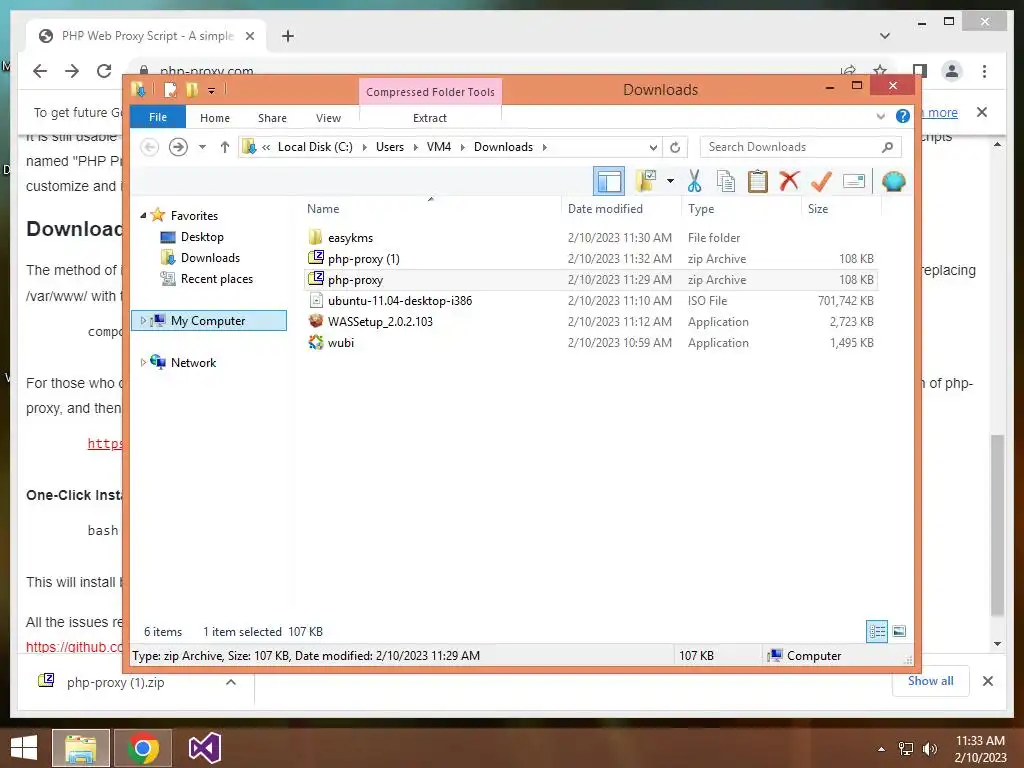Open Chrome three-dot menu

[984, 71]
